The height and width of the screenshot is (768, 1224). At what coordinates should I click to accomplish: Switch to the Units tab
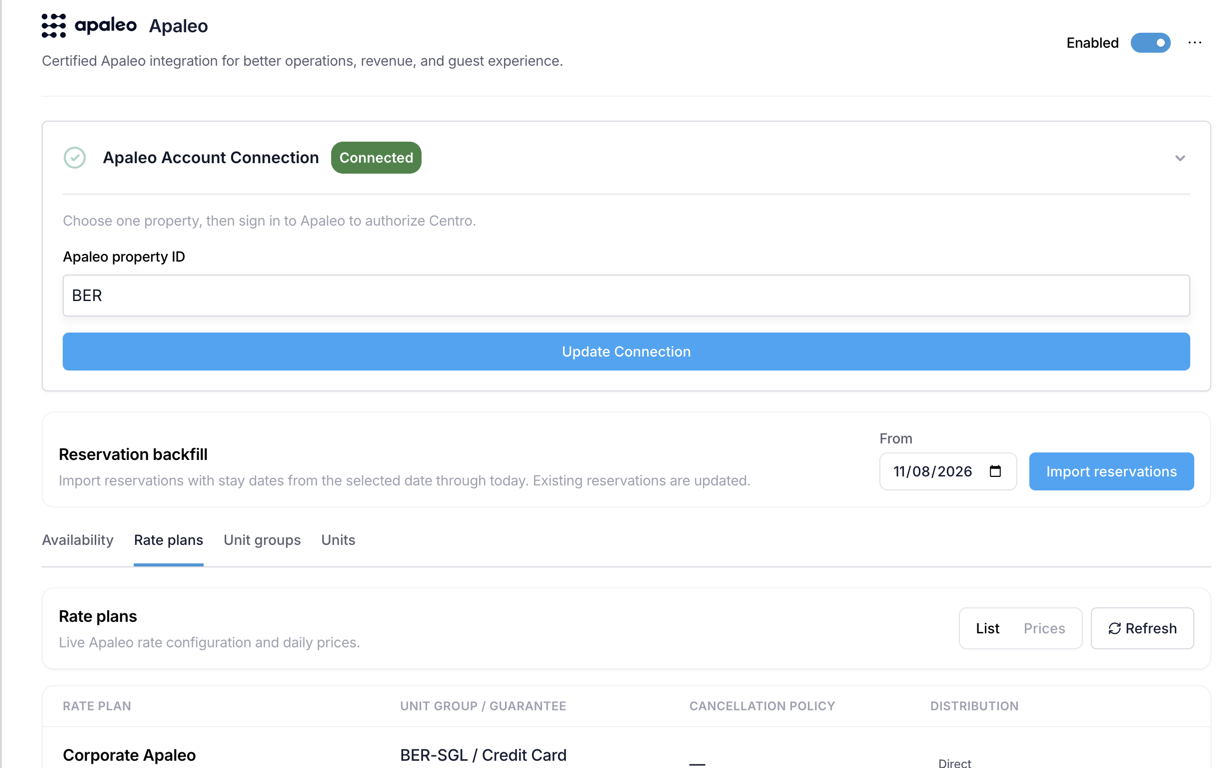pos(338,540)
